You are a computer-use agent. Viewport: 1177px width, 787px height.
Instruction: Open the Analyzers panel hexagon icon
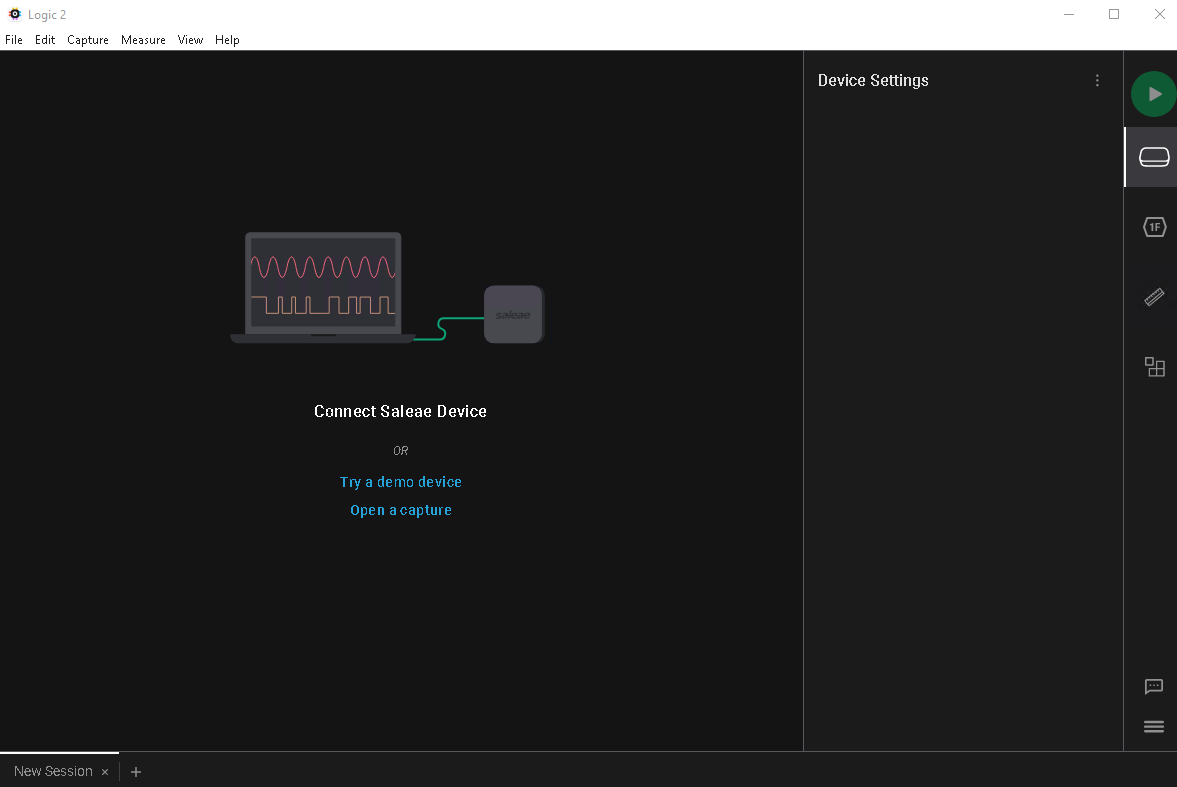pyautogui.click(x=1154, y=227)
